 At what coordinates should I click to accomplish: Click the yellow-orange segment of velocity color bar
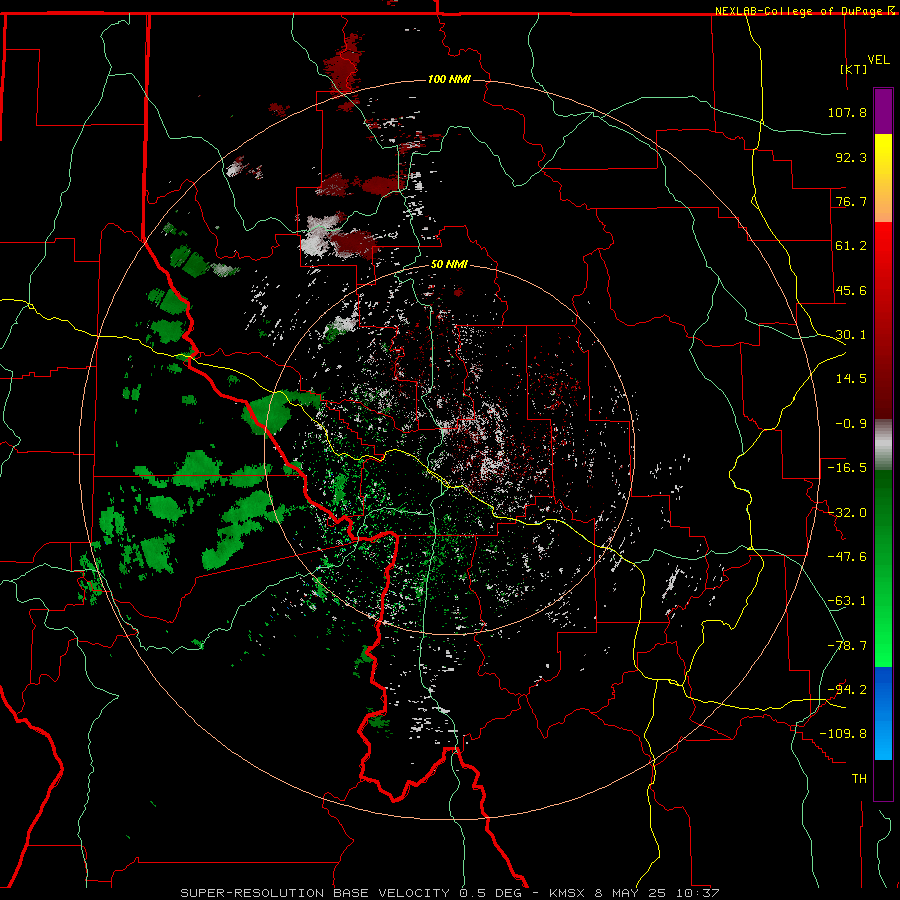pos(883,178)
